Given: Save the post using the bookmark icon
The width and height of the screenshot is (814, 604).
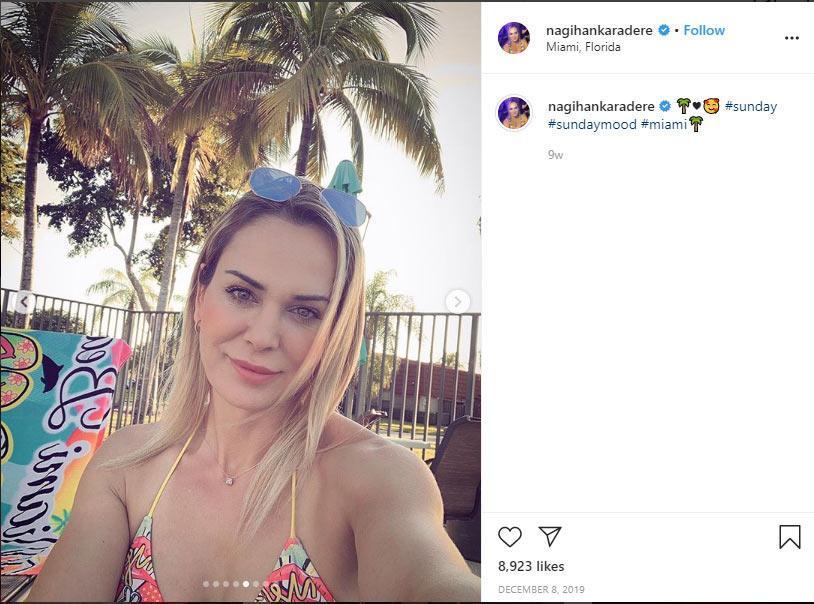Looking at the screenshot, I should coord(792,537).
